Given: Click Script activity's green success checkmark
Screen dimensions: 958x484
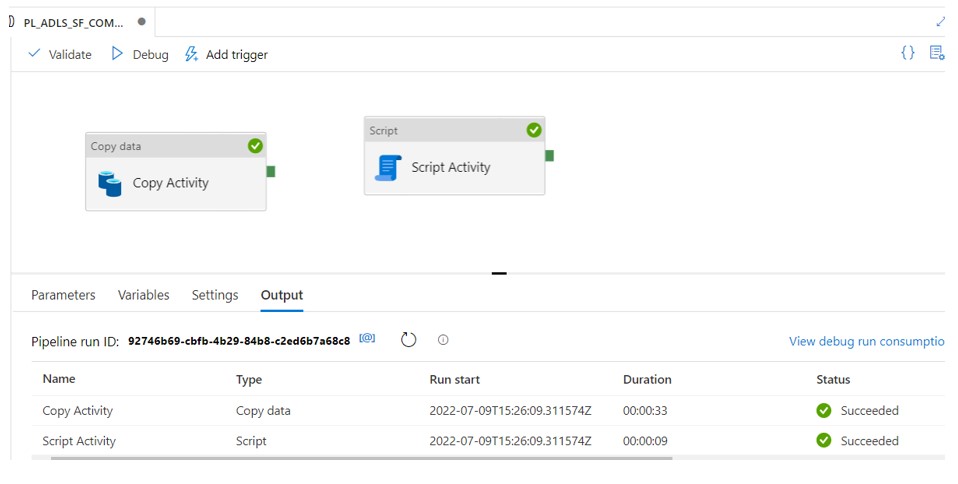Looking at the screenshot, I should tap(534, 130).
